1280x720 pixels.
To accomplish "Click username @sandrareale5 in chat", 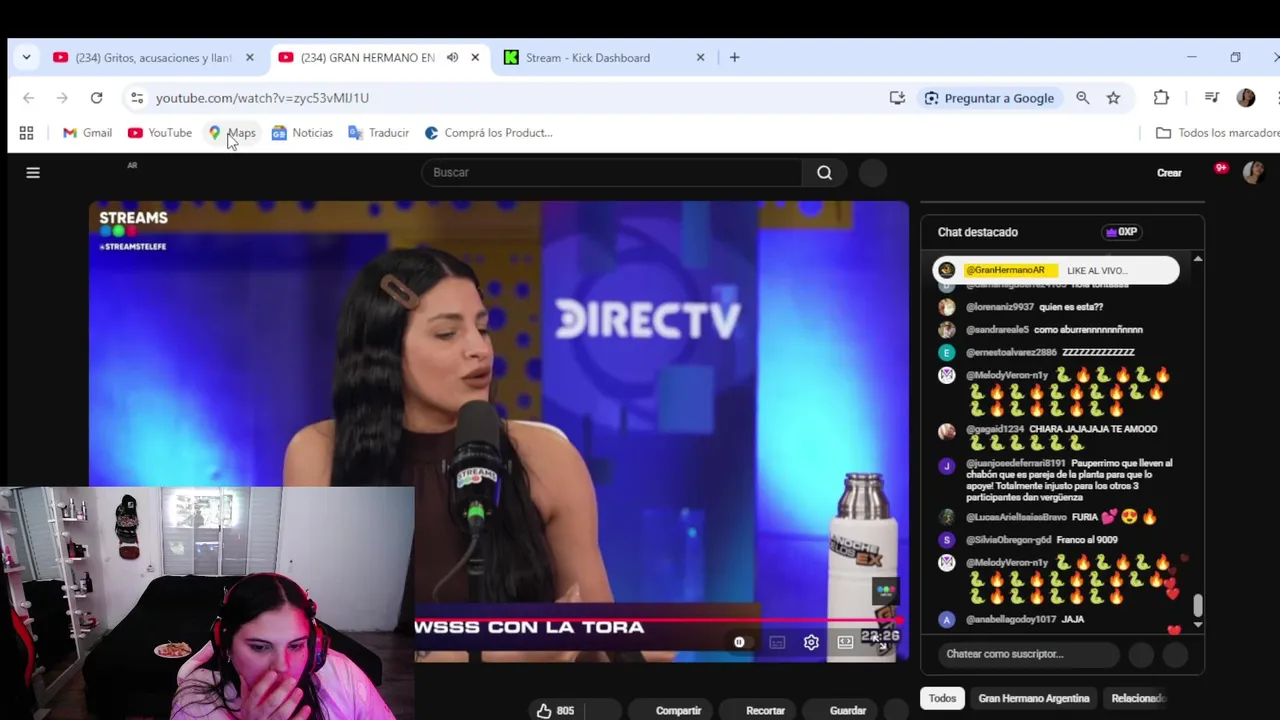I will coord(998,330).
